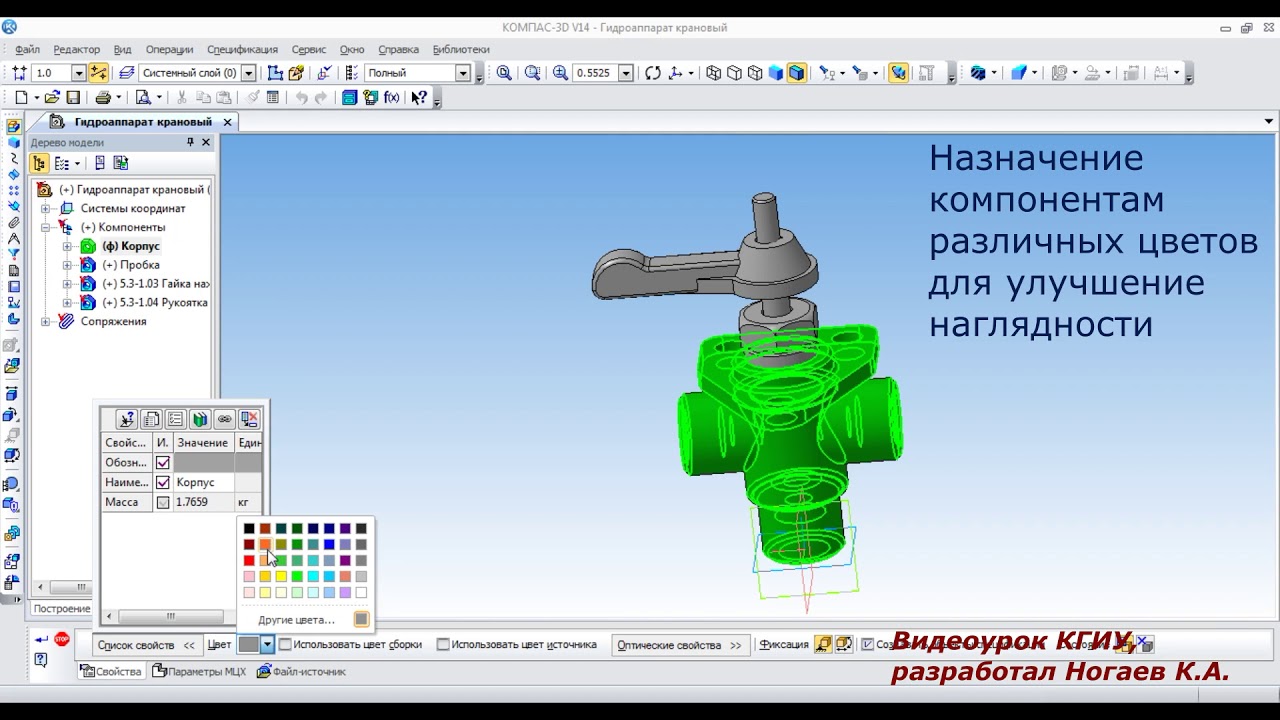The width and height of the screenshot is (1280, 720).
Task: Choose Другие цвета... option
Action: 296,620
